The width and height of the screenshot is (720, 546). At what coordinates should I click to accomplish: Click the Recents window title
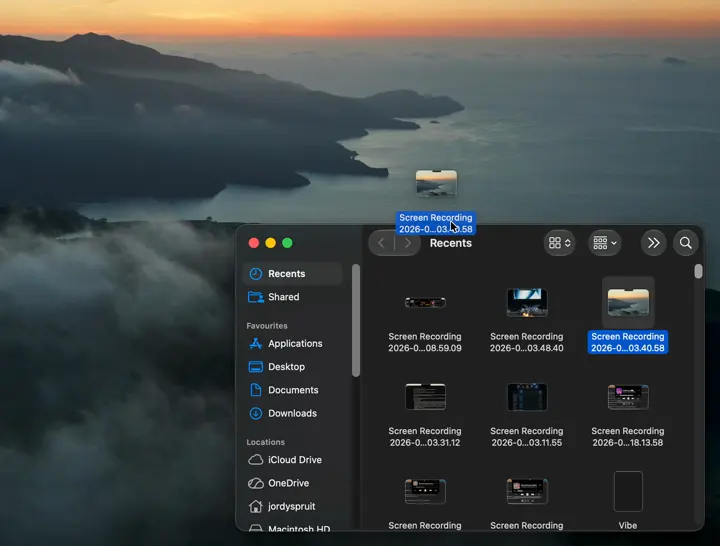point(450,243)
